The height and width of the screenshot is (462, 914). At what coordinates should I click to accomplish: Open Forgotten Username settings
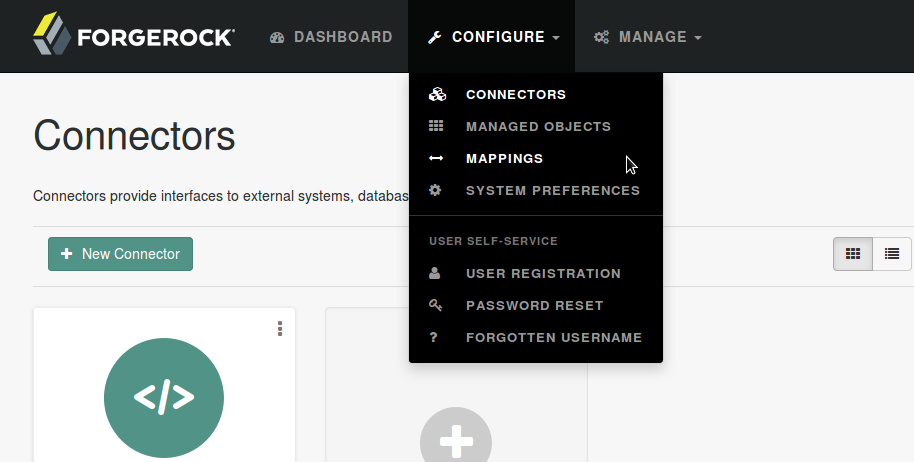(536, 338)
